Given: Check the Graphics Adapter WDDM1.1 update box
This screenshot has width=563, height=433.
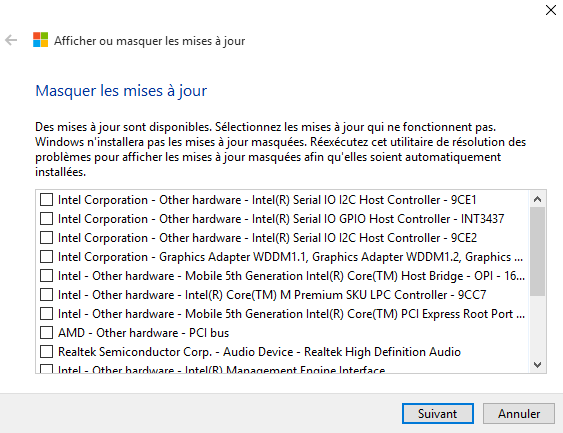Looking at the screenshot, I should pyautogui.click(x=46, y=257).
